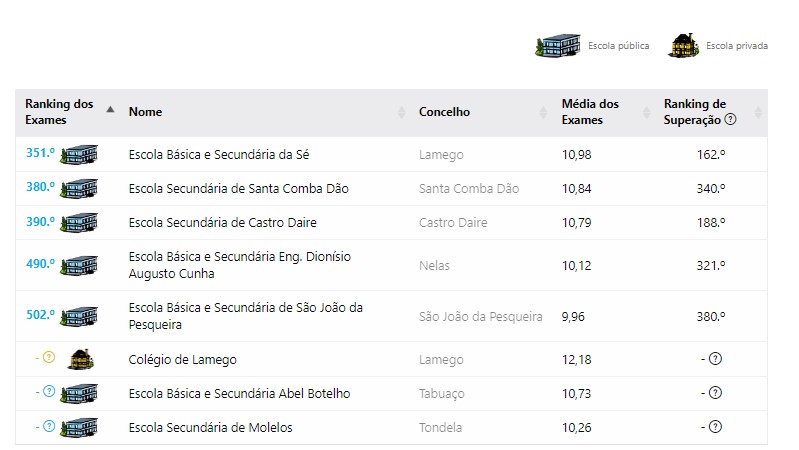Click the blue question mark in Abel Botelho's ranking
This screenshot has width=799, height=450.
tap(49, 391)
